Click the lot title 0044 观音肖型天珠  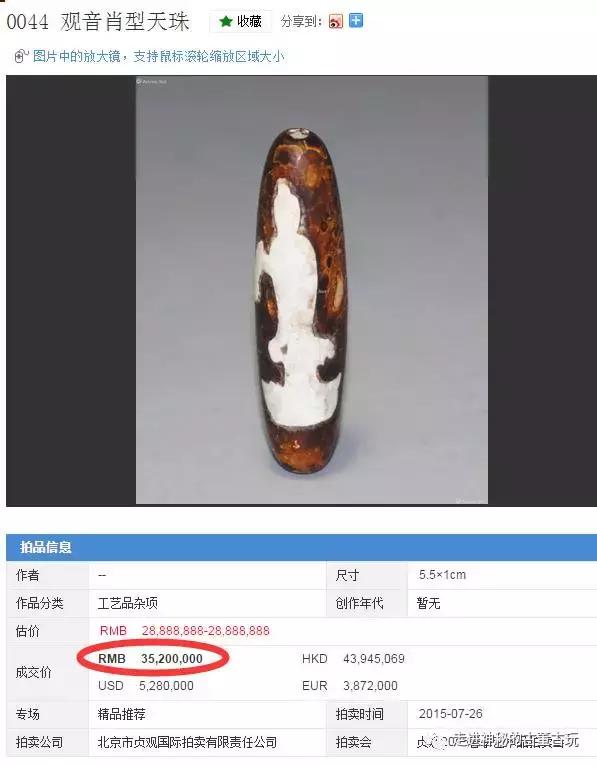click(98, 22)
